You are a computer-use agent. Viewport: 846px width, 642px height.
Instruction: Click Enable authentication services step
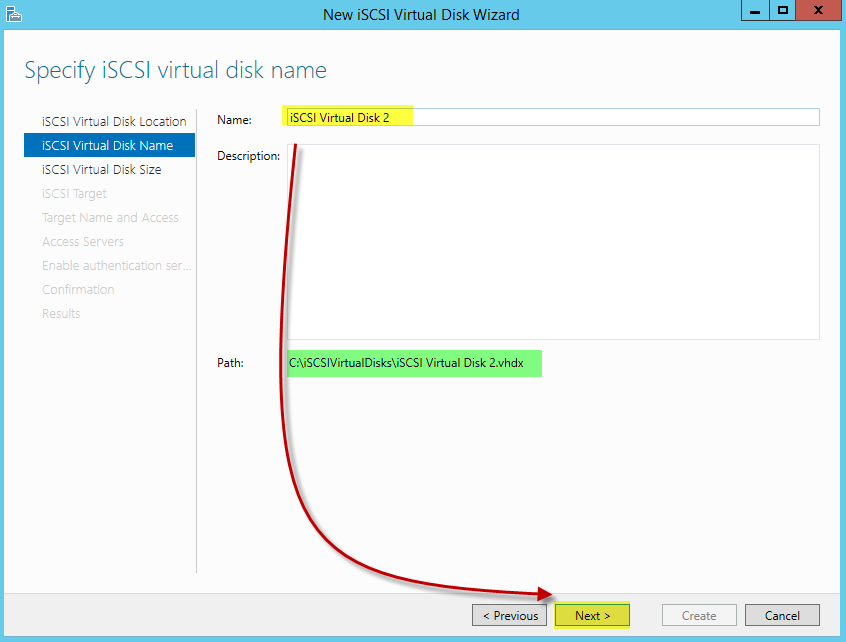click(x=116, y=265)
